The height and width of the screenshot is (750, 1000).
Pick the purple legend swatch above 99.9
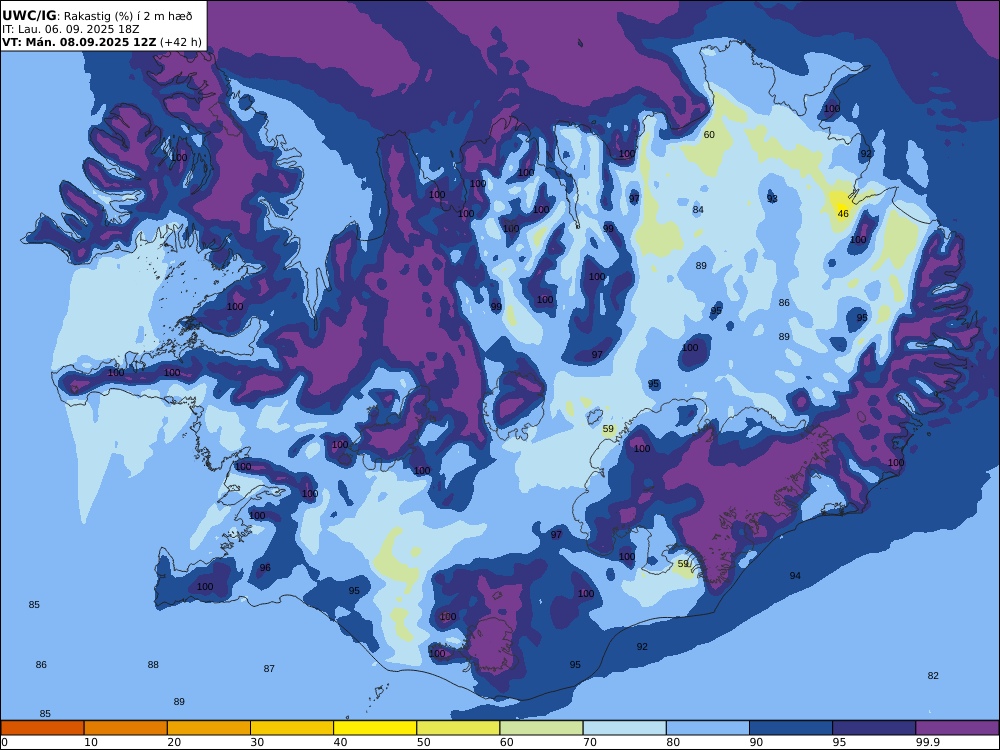coord(957,728)
